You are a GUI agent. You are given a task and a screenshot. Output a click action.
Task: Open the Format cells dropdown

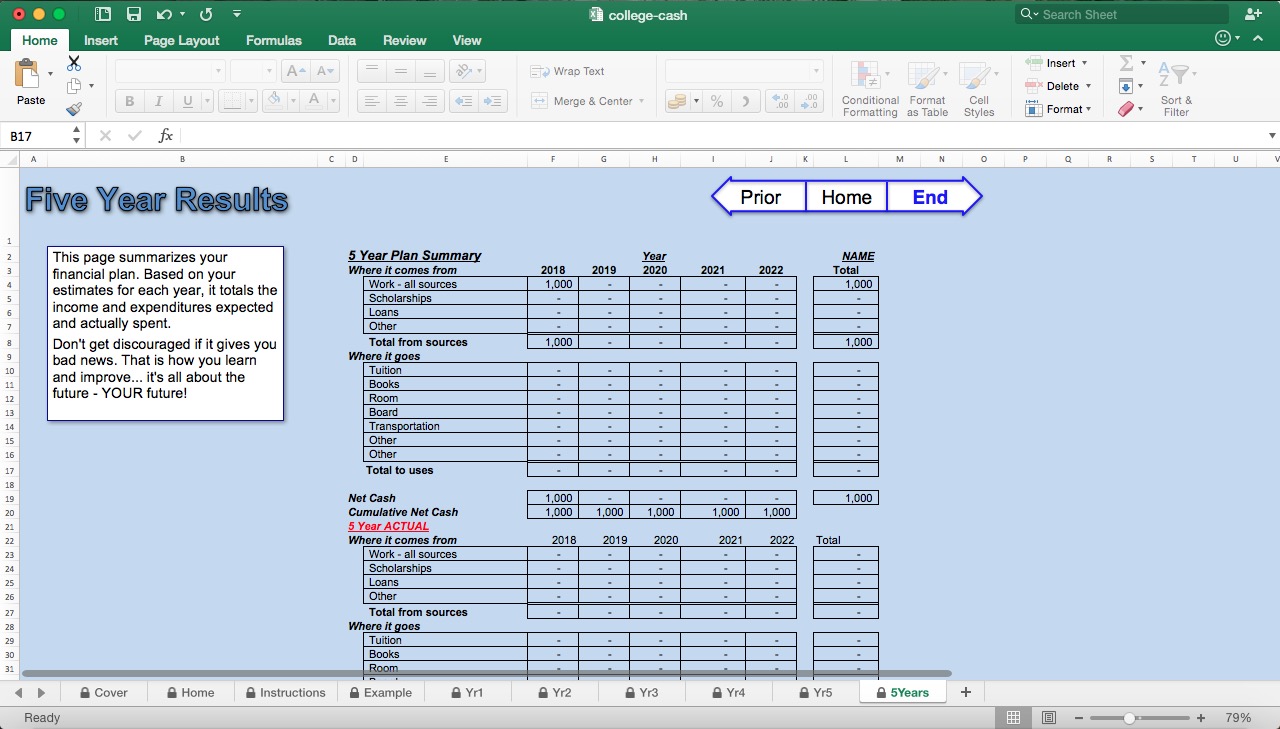[1059, 109]
